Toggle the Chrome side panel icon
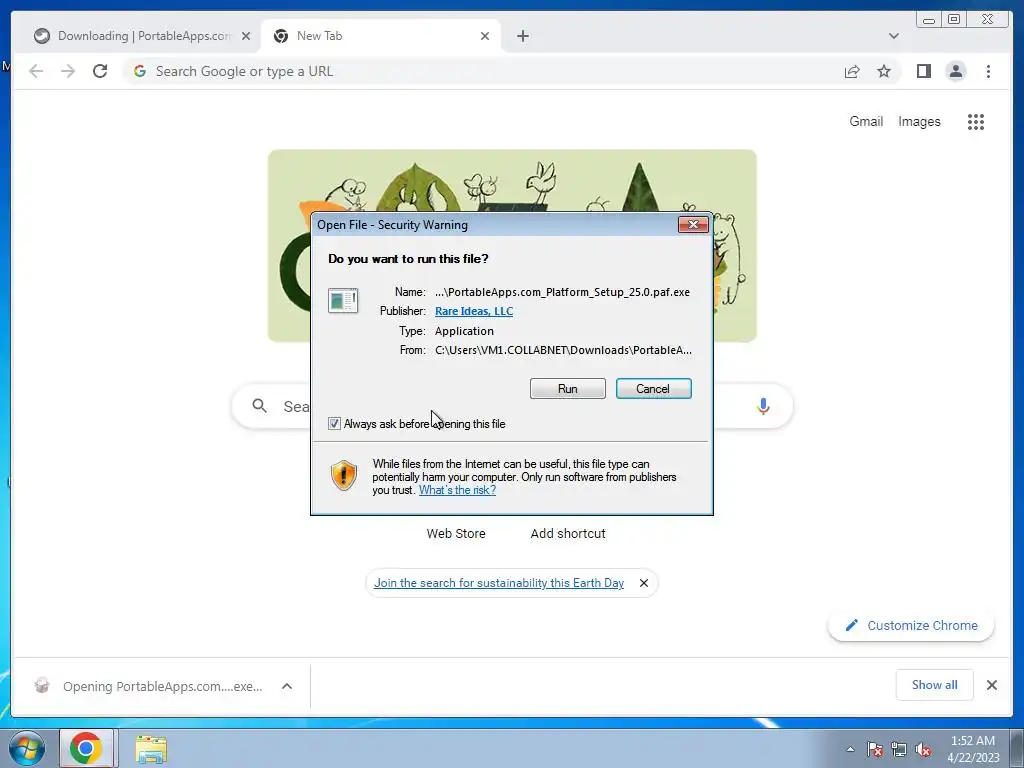 click(923, 71)
